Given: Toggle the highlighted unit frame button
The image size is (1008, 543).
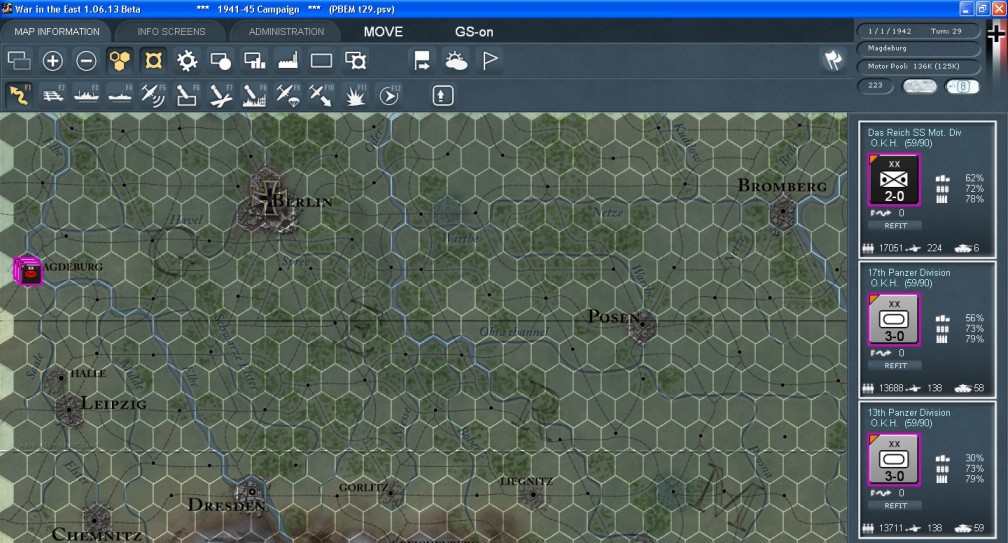Looking at the screenshot, I should (154, 60).
